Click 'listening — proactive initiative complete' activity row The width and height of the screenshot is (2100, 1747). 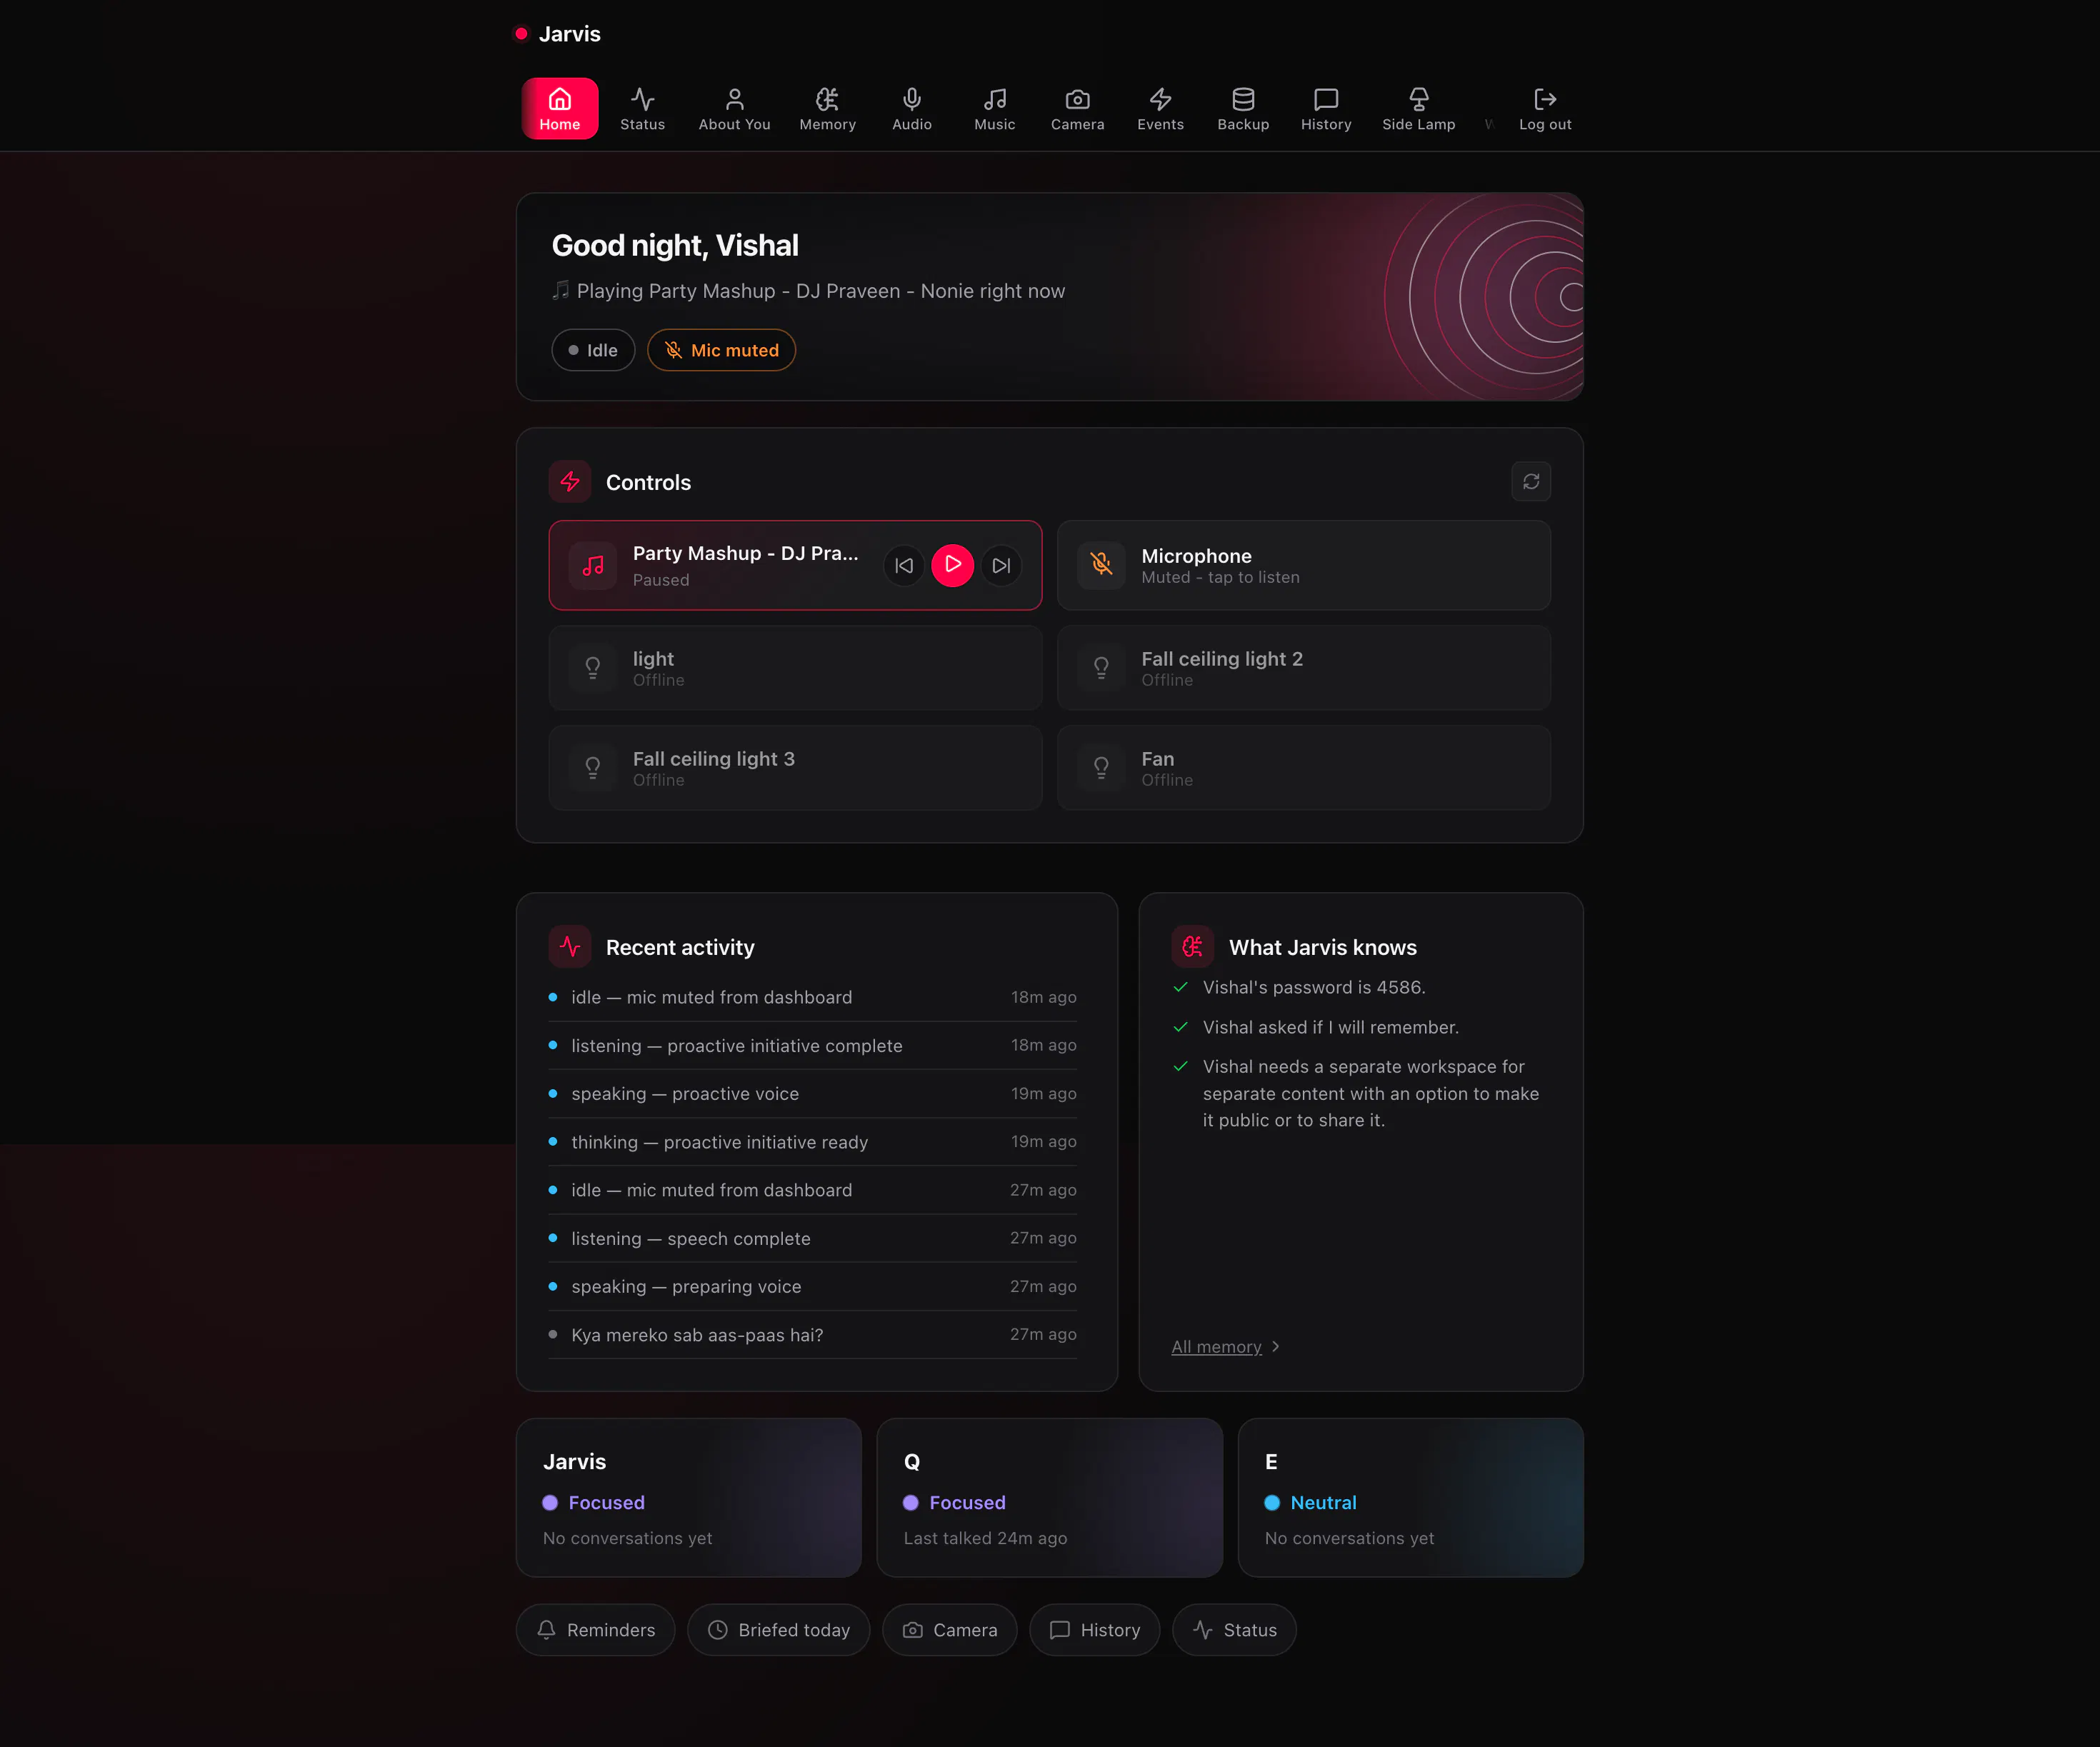[813, 1045]
